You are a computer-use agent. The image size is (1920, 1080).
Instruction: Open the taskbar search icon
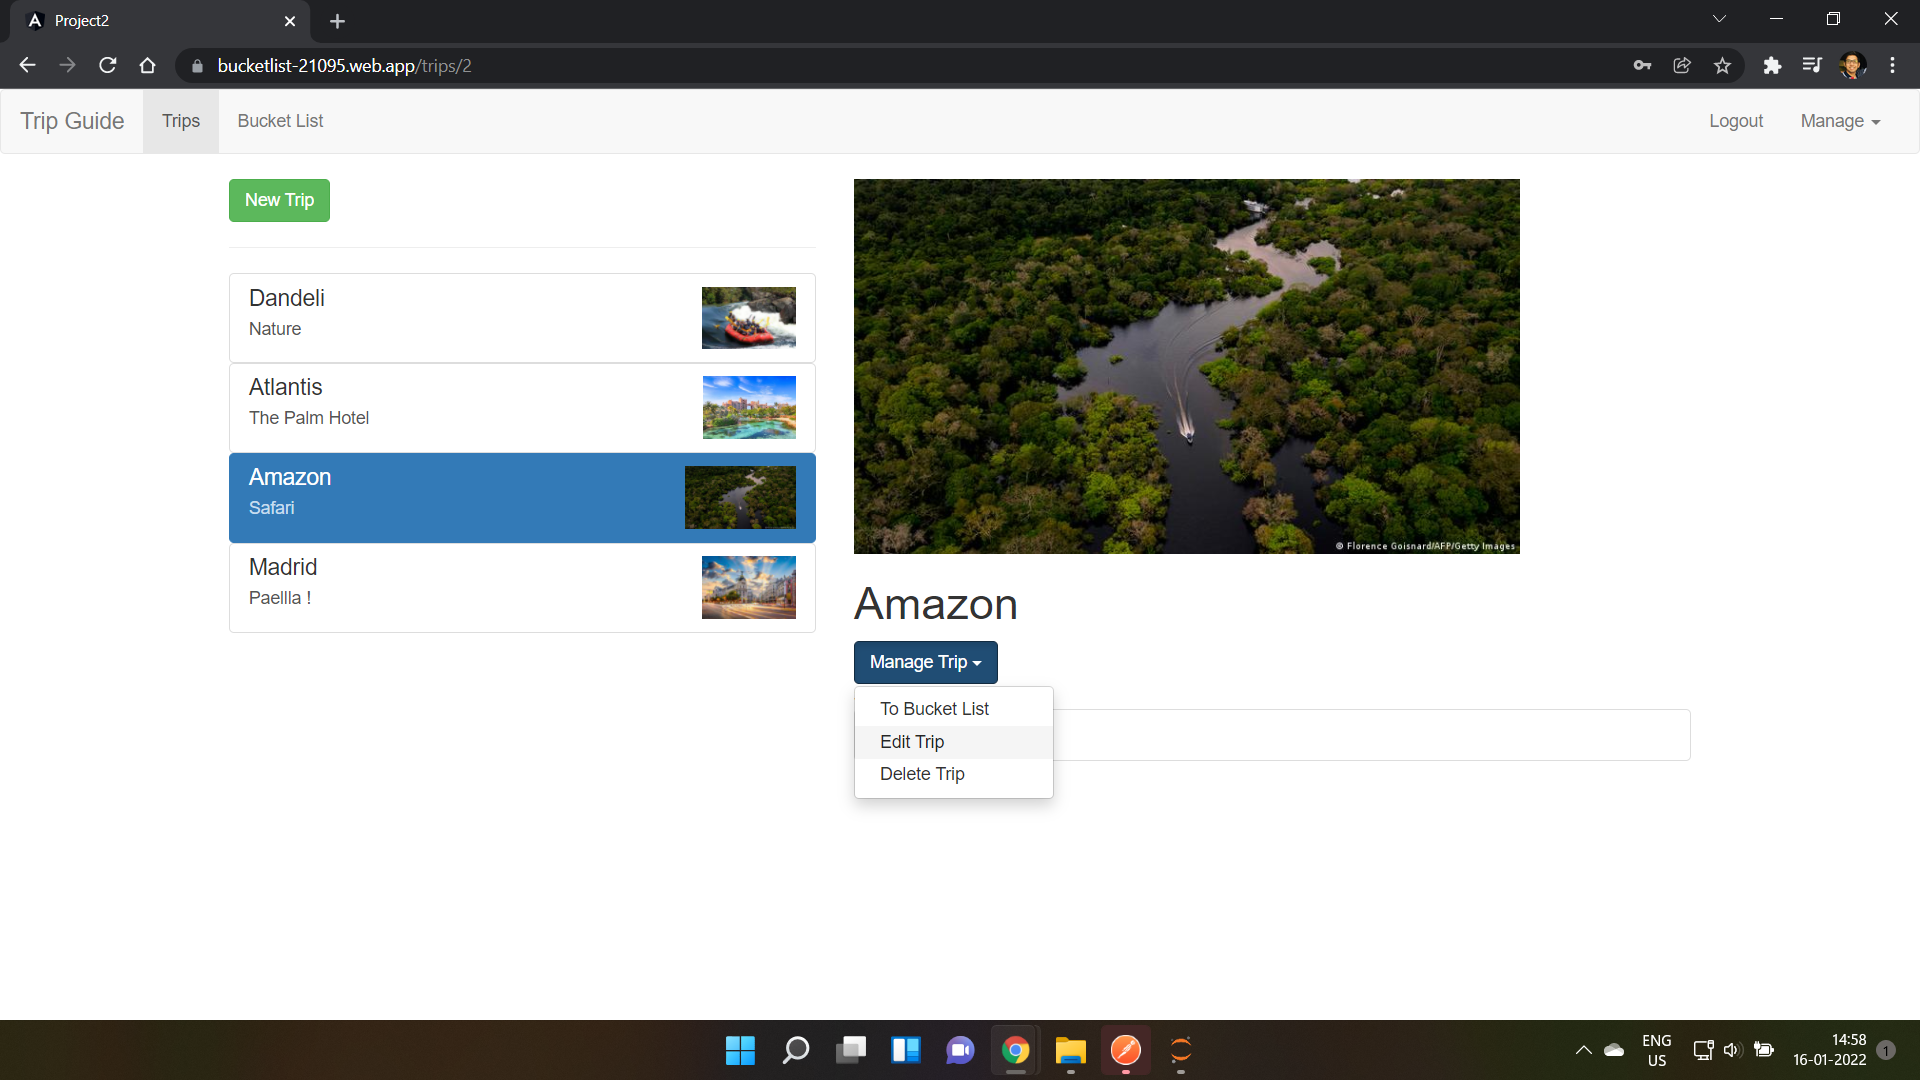click(796, 1050)
